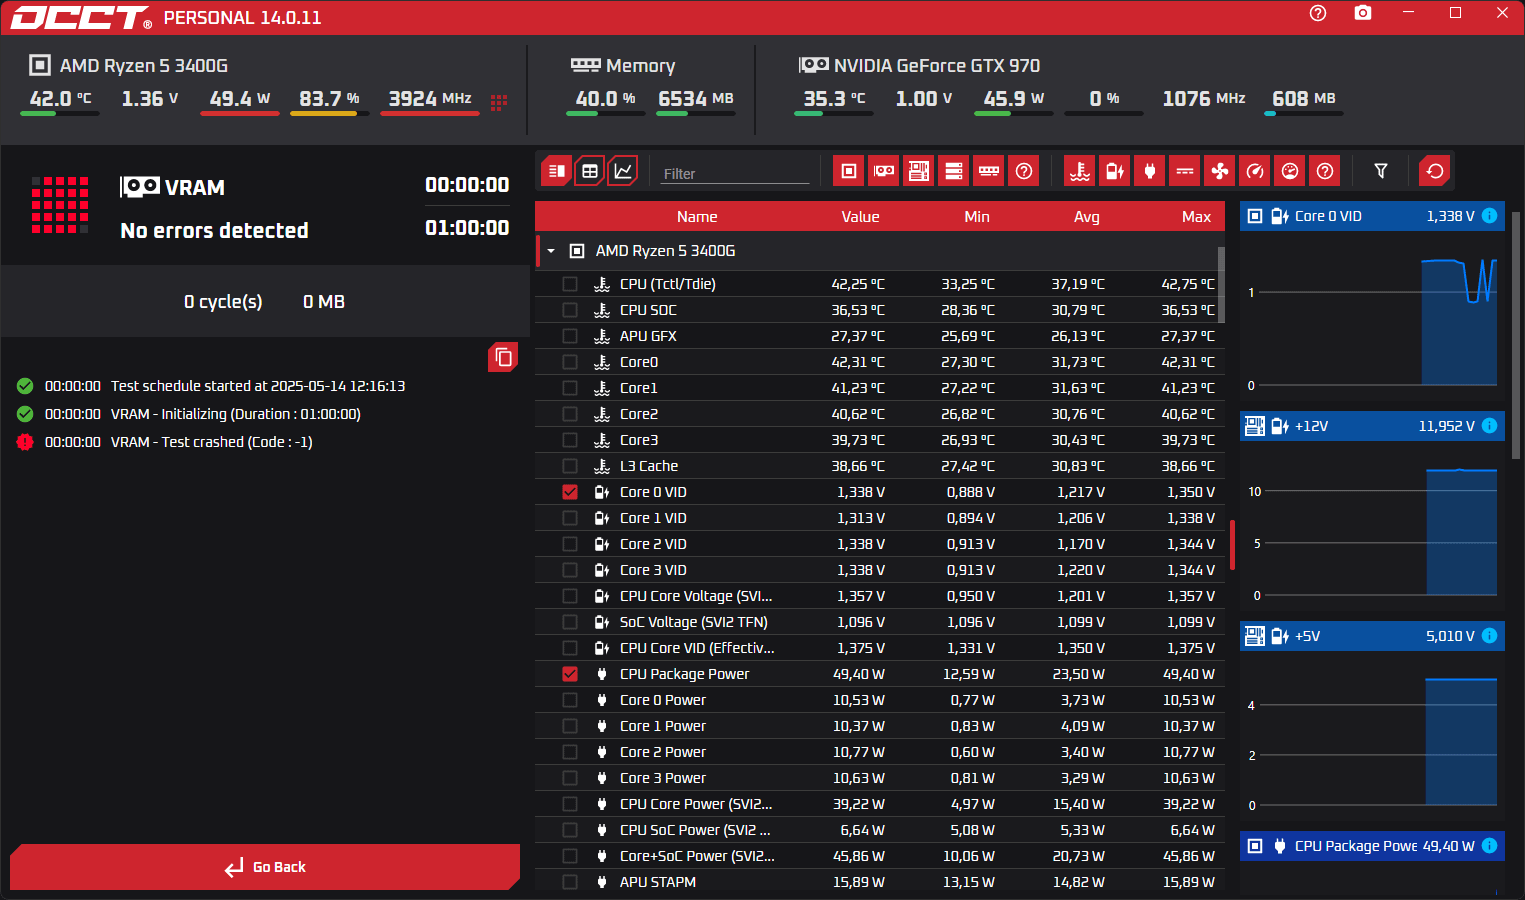Check the Core 0 Power checkbox
The image size is (1525, 900).
pyautogui.click(x=570, y=700)
